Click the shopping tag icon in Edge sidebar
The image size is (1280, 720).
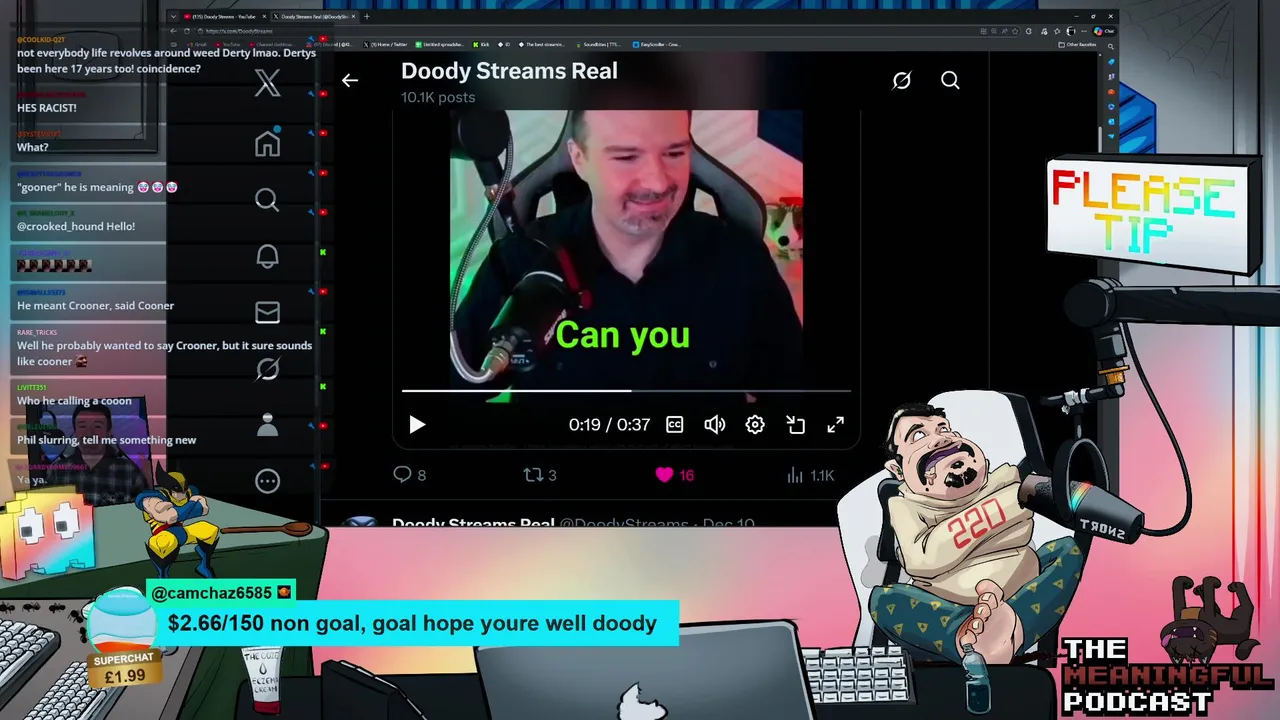click(x=1111, y=62)
